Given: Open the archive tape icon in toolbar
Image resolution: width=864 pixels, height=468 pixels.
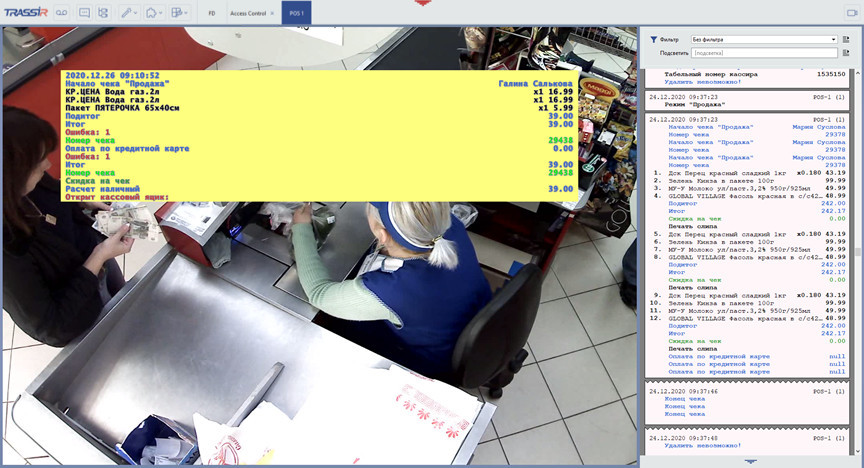Looking at the screenshot, I should click(x=61, y=13).
